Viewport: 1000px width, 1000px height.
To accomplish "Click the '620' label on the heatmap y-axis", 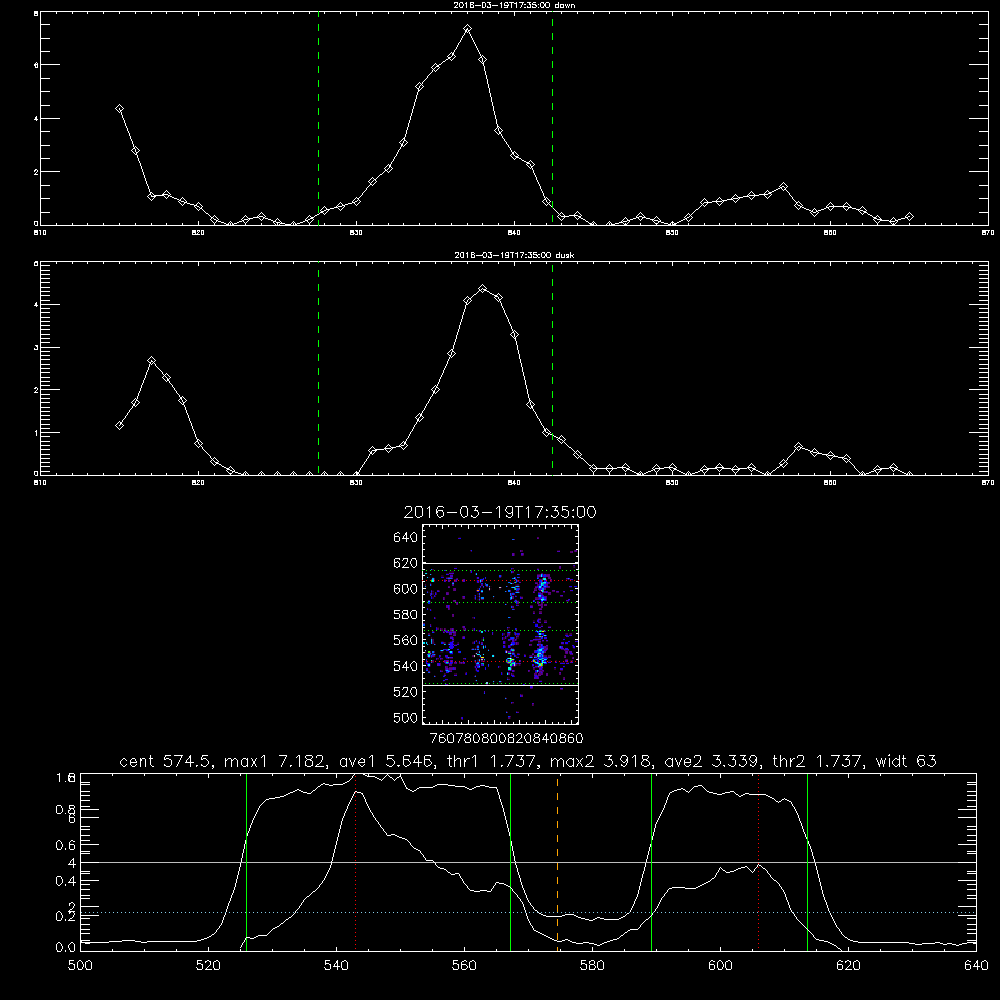I will point(406,563).
